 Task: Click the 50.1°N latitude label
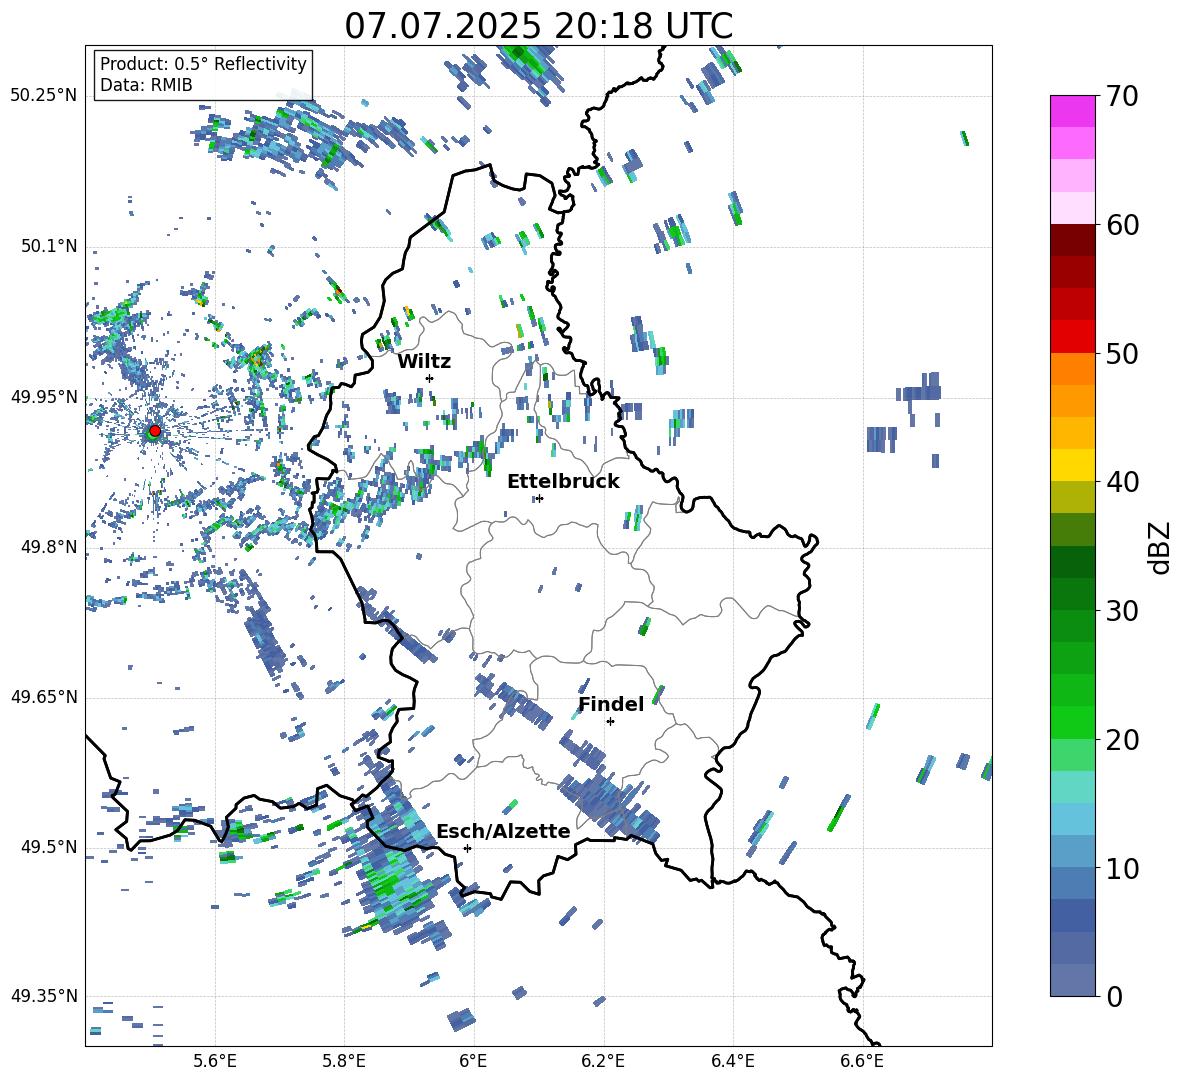click(49, 246)
